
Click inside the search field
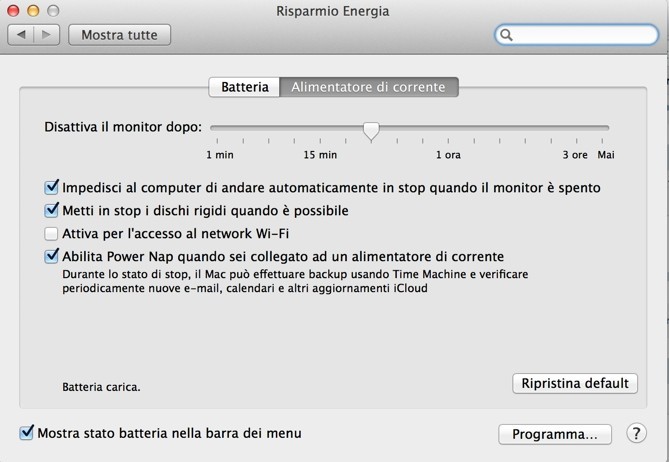pyautogui.click(x=580, y=35)
